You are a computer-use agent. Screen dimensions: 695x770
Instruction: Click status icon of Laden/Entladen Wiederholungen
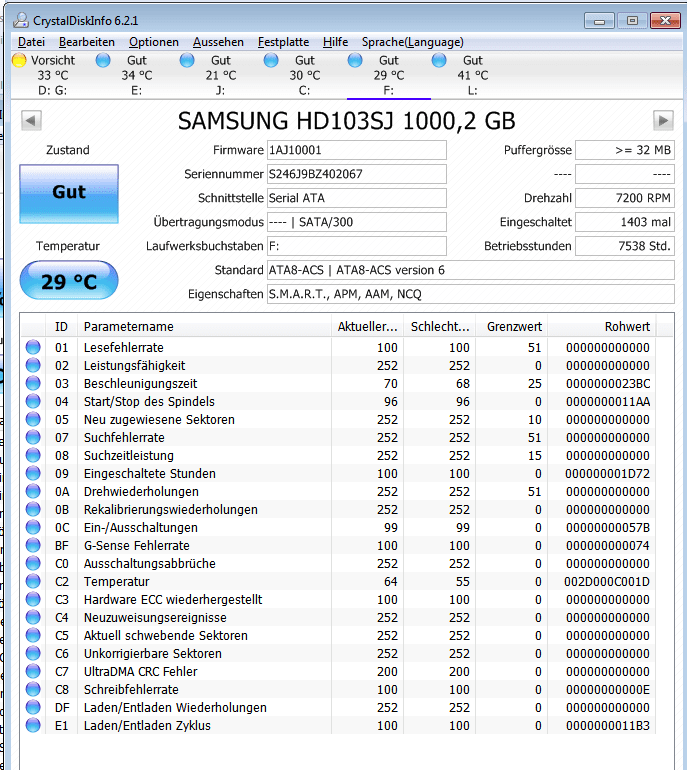pos(33,708)
